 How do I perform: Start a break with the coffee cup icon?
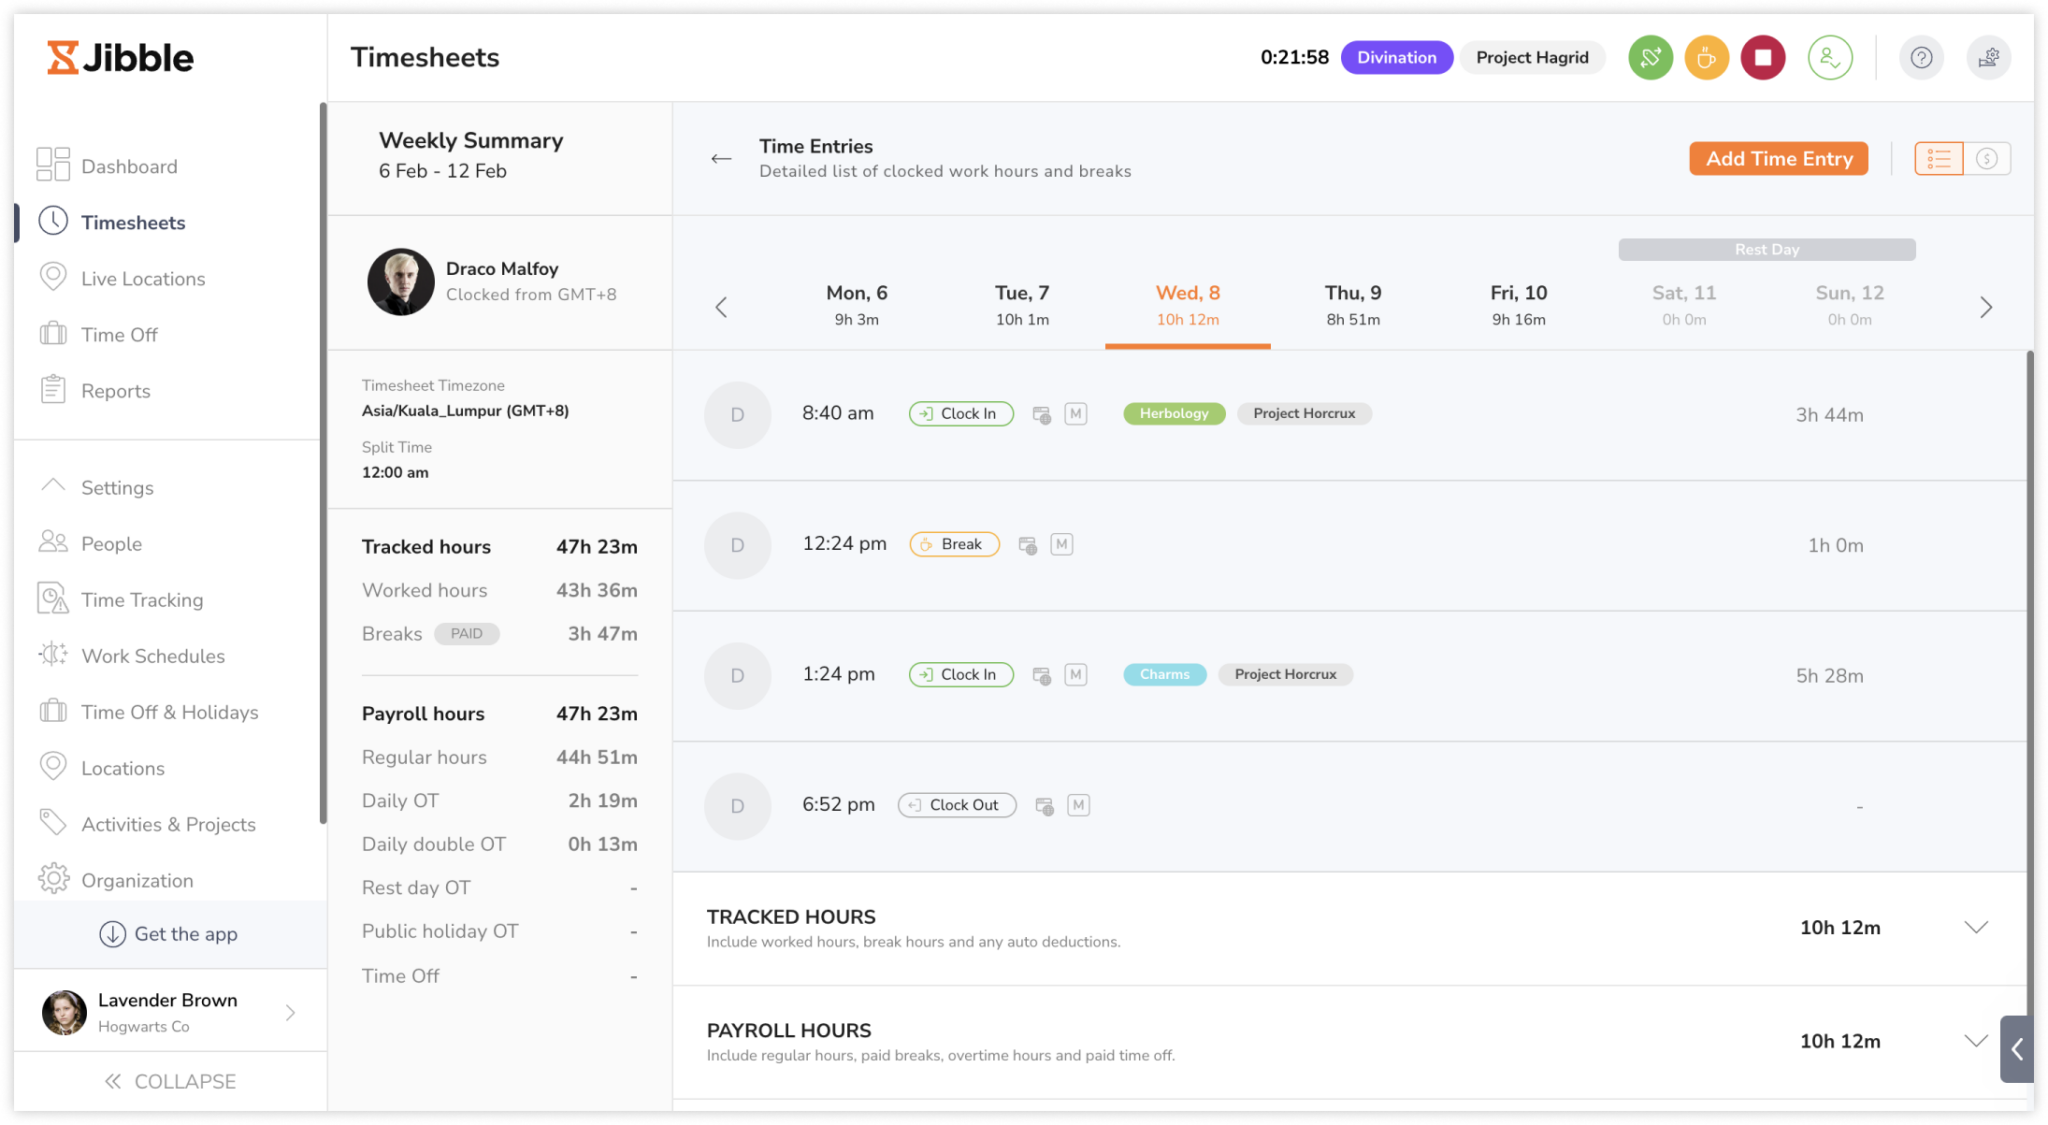(x=1706, y=58)
